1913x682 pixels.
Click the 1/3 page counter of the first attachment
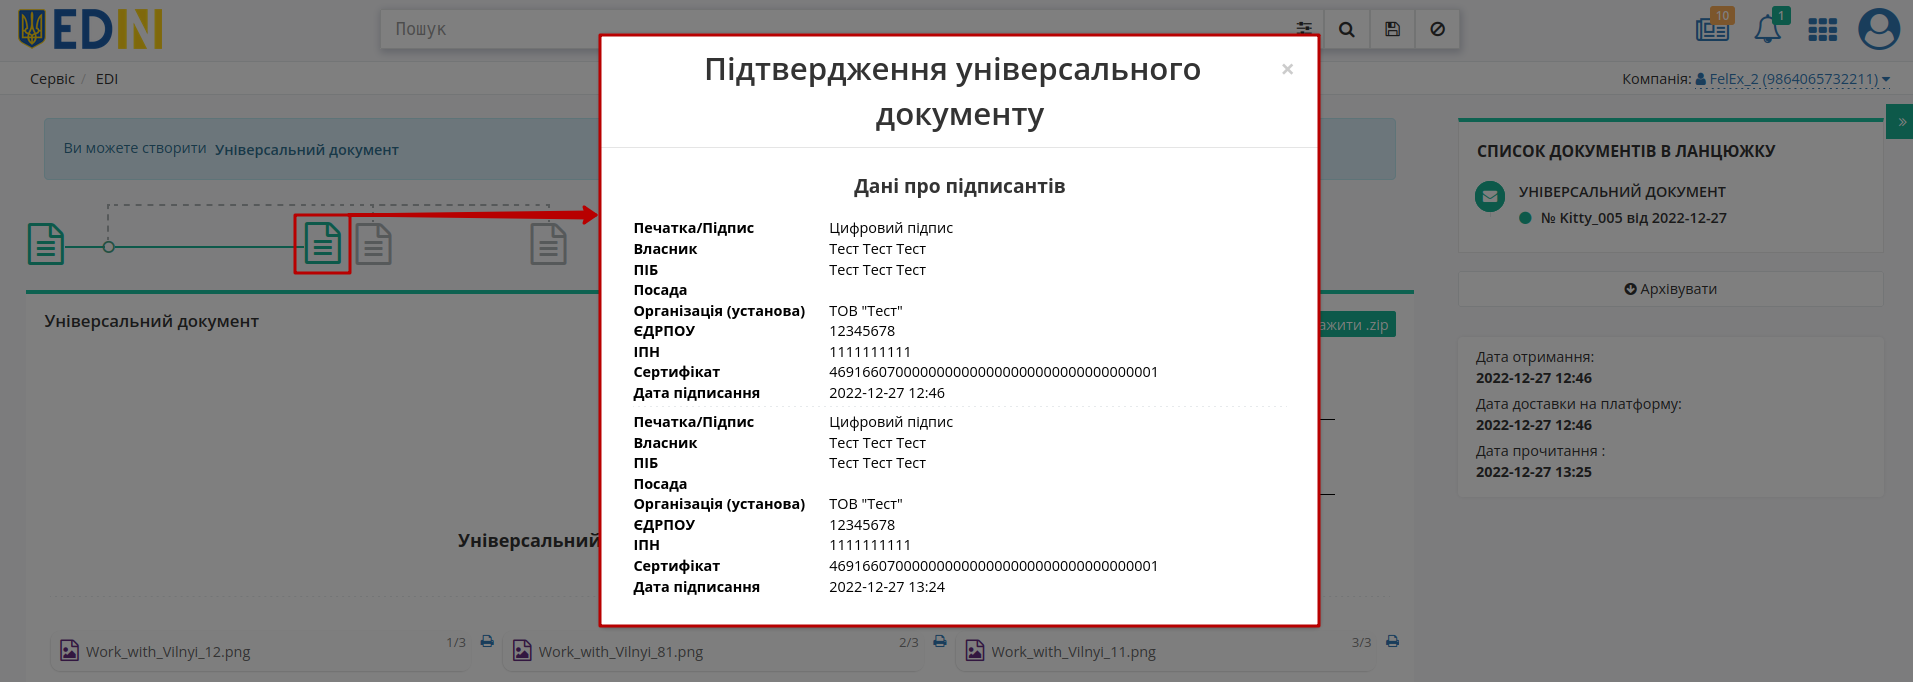point(456,643)
